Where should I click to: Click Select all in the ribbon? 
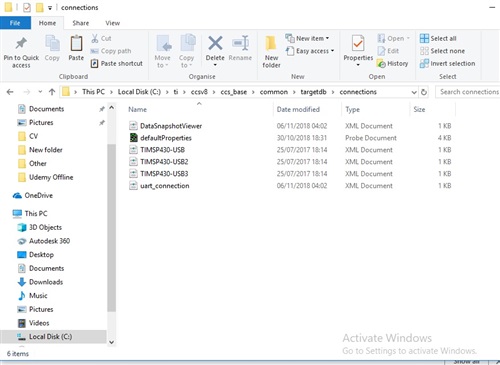tap(438, 38)
